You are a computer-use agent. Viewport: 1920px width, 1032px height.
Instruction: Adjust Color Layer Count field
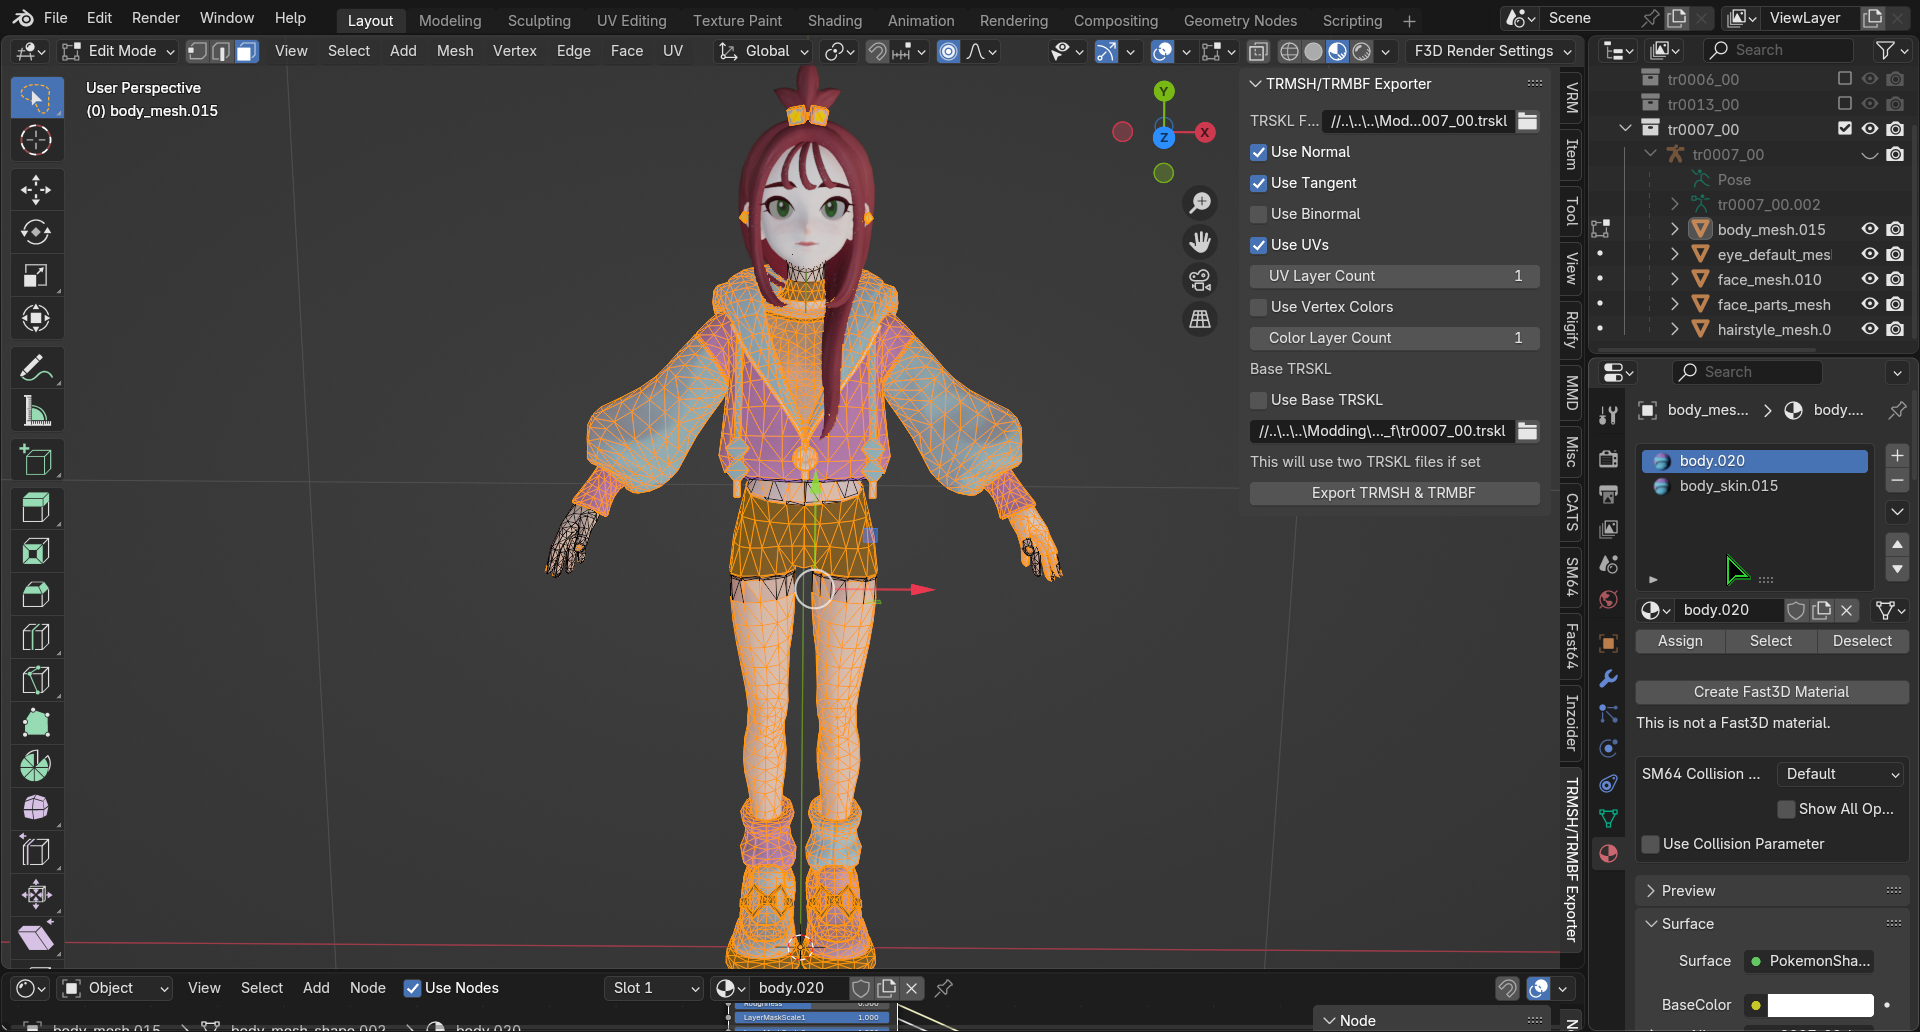coord(1394,338)
